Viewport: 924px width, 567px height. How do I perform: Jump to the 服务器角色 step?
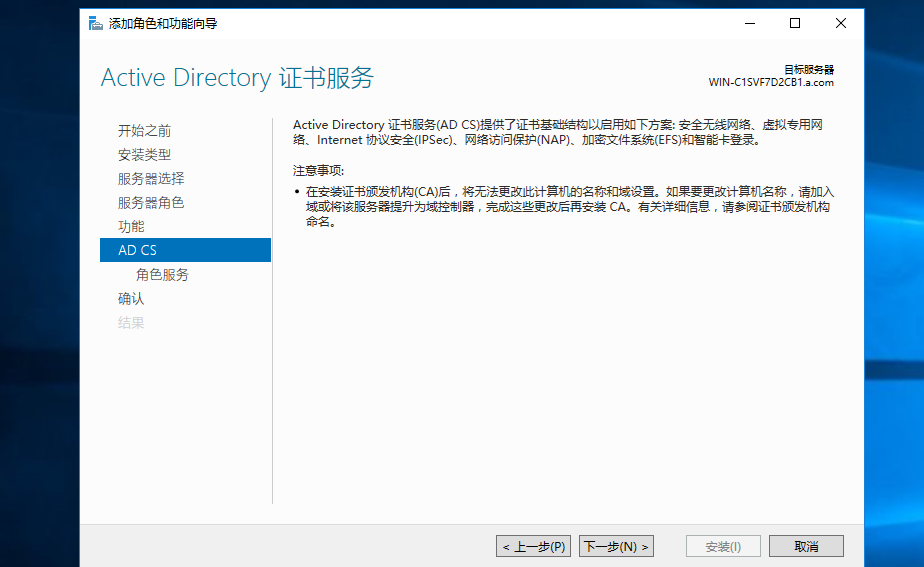151,203
